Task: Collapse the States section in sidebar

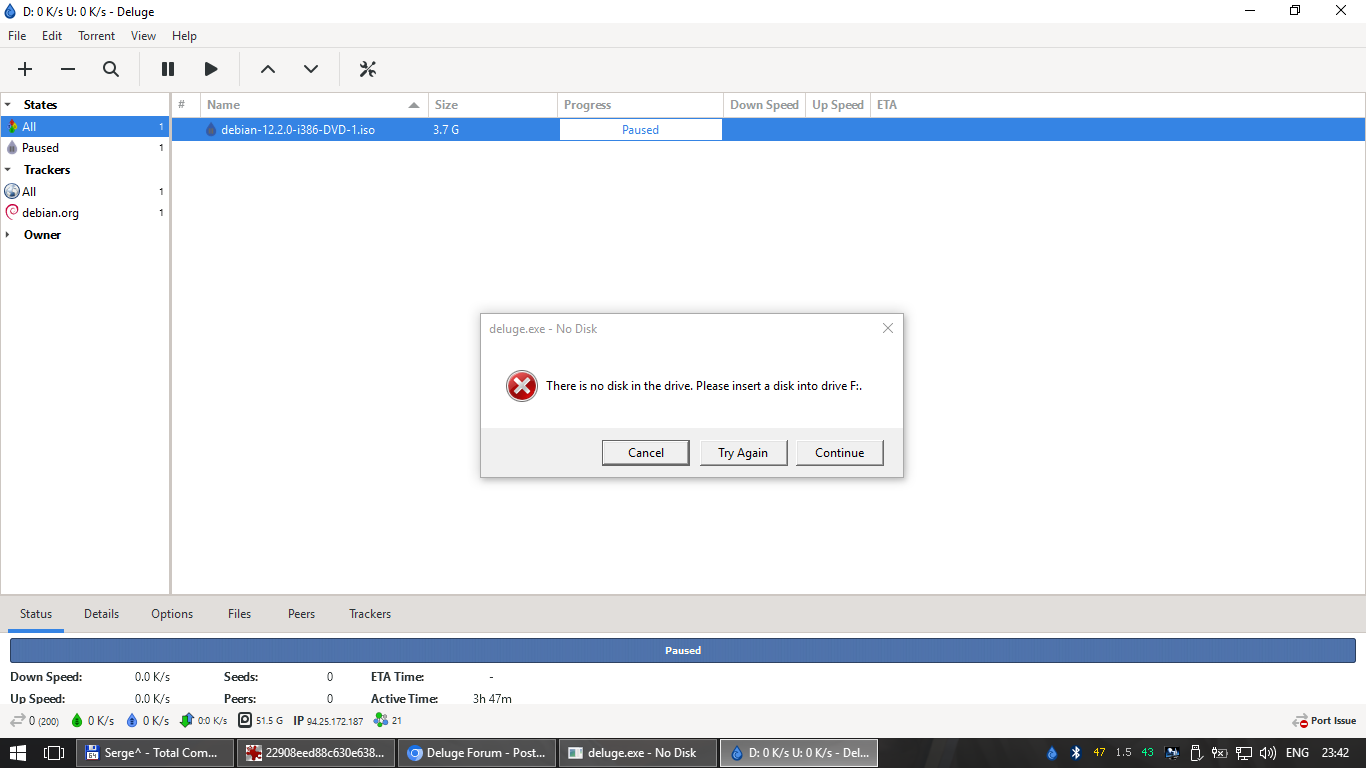Action: click(8, 104)
